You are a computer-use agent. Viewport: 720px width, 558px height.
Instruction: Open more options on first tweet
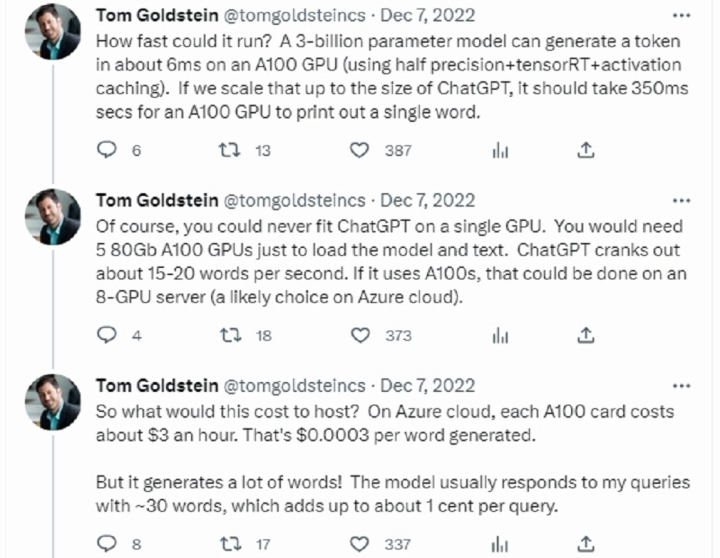coord(681,16)
